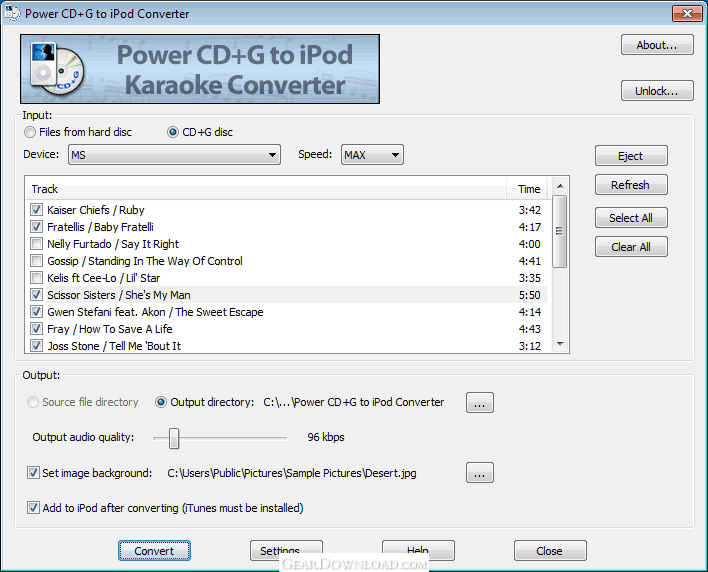
Task: Refresh the track list
Action: pos(631,185)
